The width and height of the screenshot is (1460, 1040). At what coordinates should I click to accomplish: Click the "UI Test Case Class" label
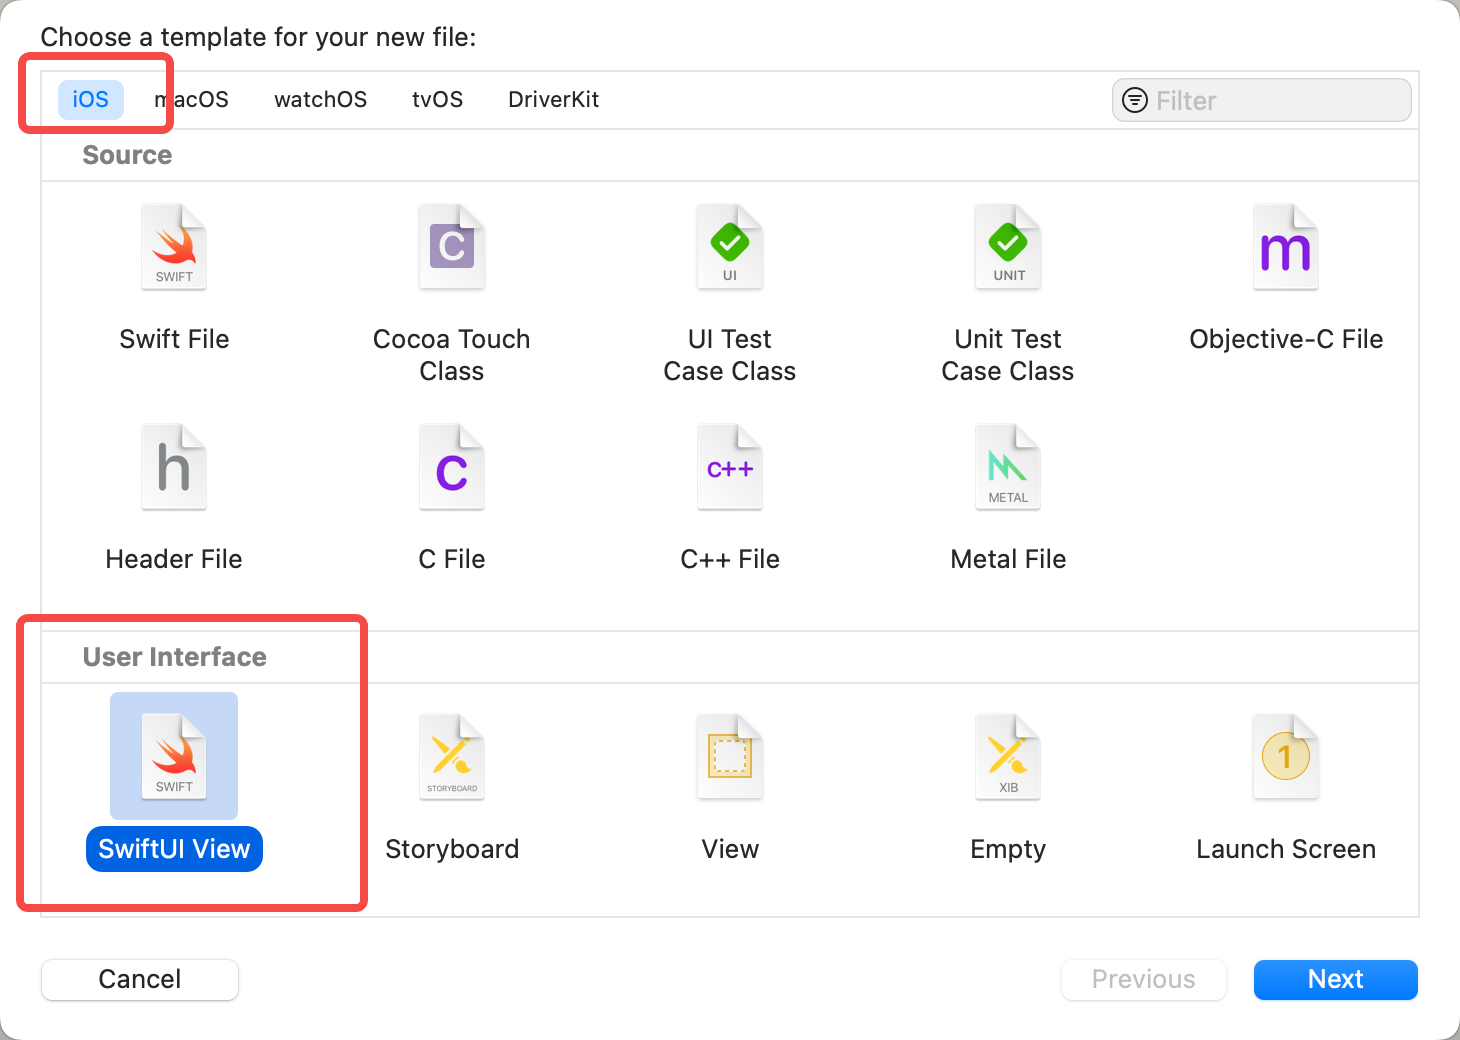click(730, 355)
